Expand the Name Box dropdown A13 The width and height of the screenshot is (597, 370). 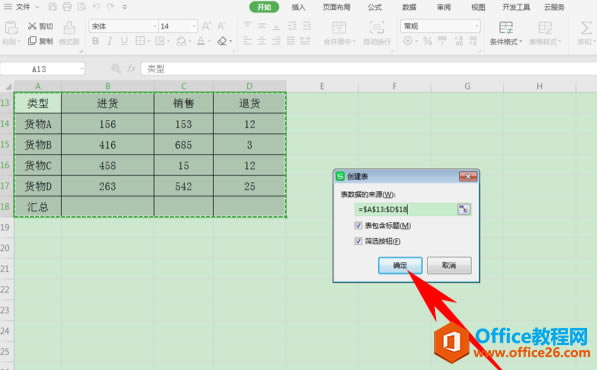click(x=81, y=69)
